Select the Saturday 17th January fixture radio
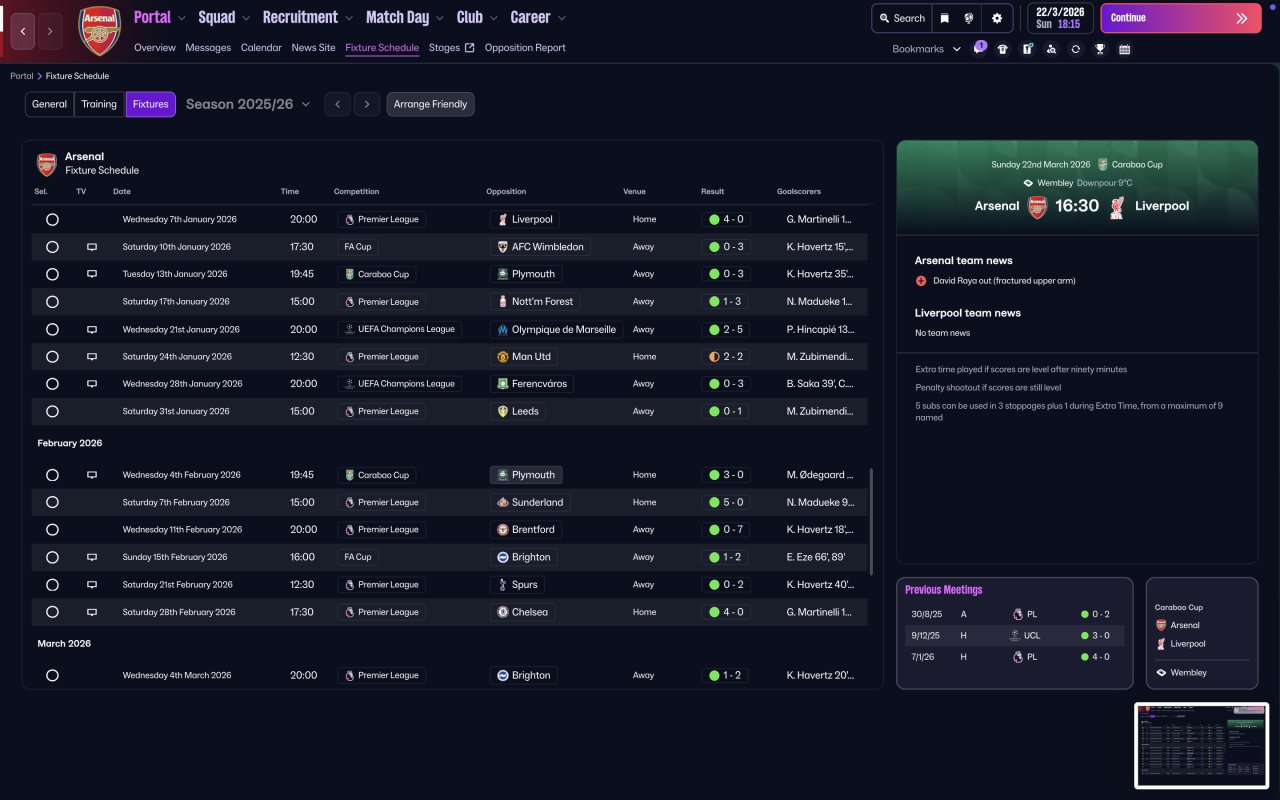Viewport: 1280px width, 800px height. tap(52, 301)
